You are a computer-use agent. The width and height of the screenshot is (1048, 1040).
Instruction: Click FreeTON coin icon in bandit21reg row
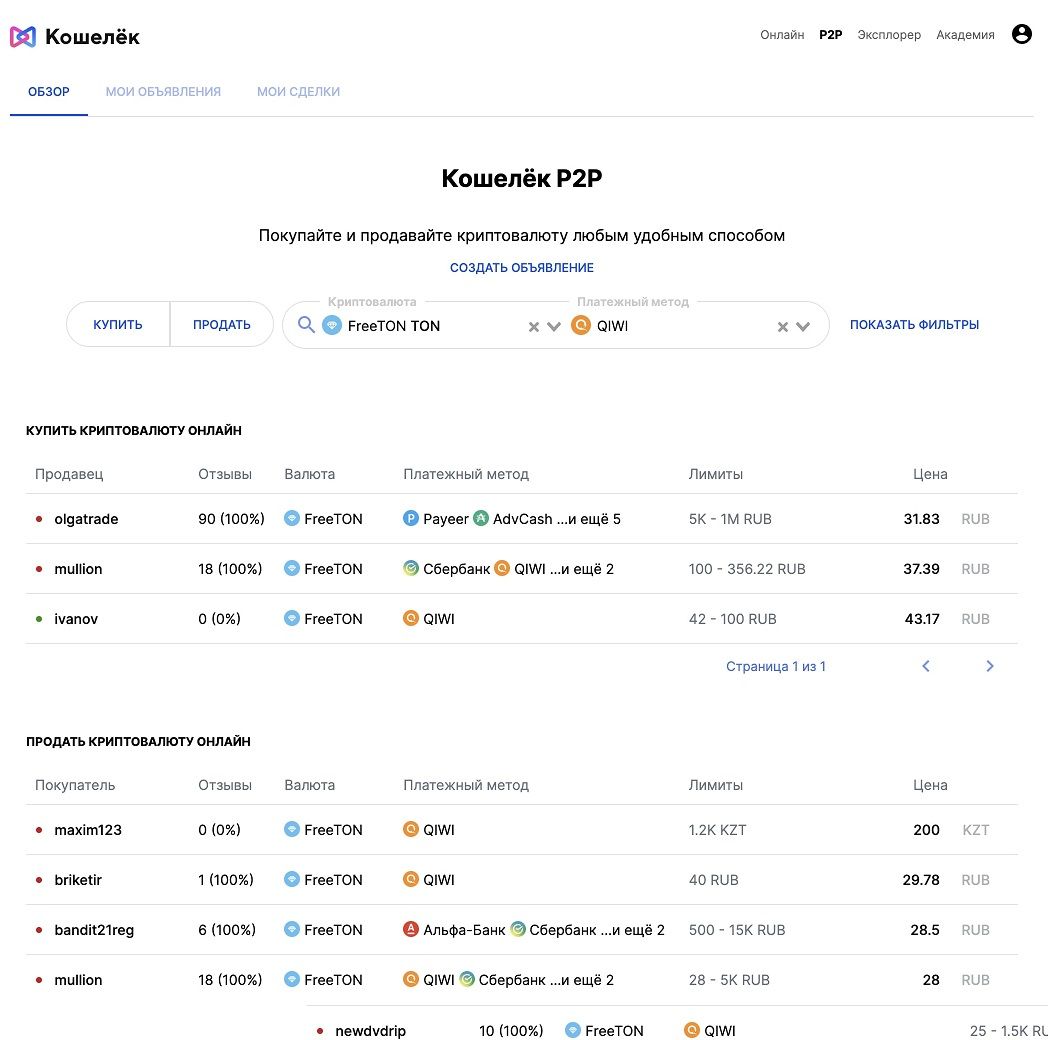[x=292, y=929]
